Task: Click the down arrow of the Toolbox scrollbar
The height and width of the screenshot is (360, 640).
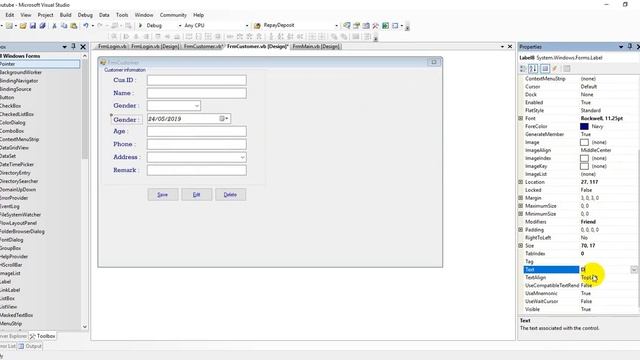Action: point(84,327)
